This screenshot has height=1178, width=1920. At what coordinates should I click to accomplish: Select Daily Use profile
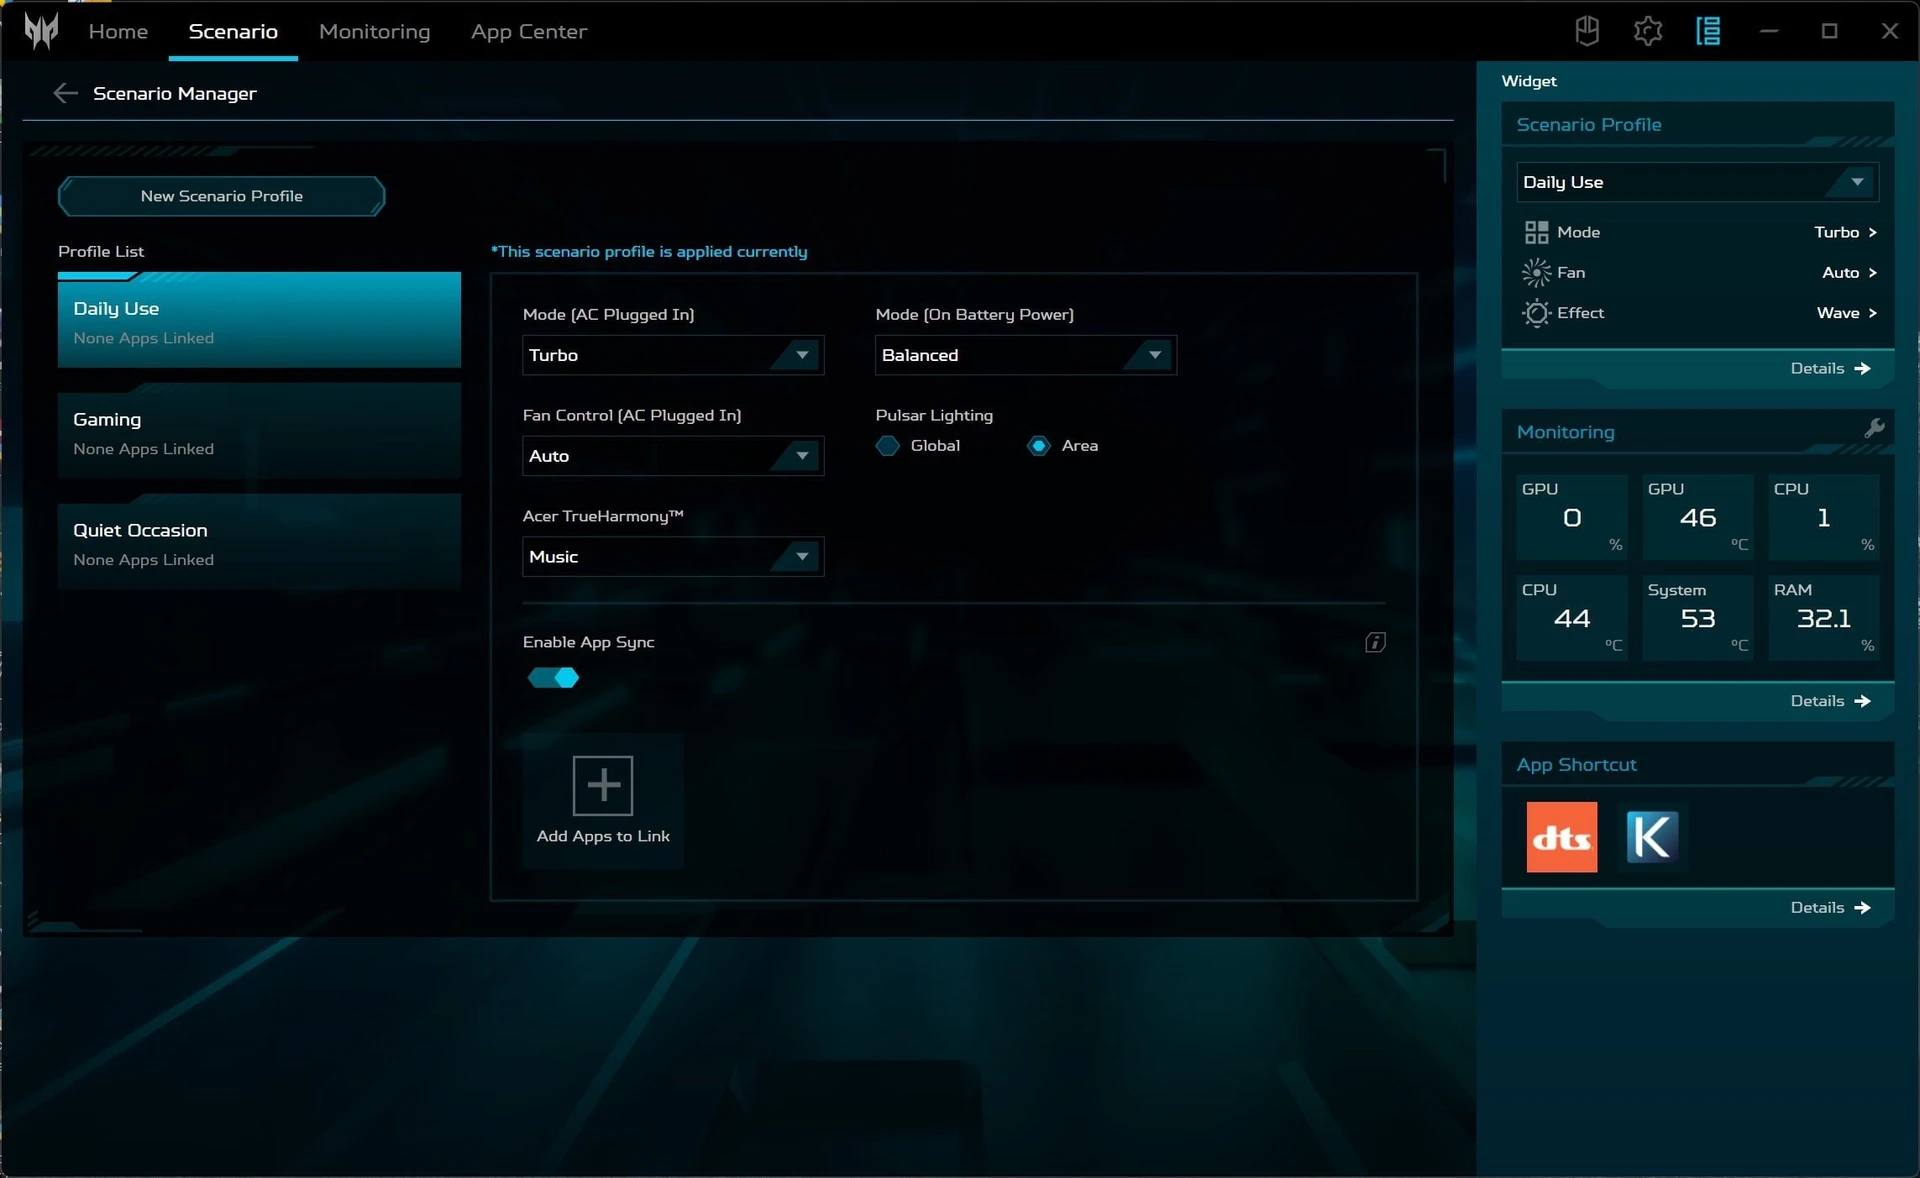tap(259, 321)
